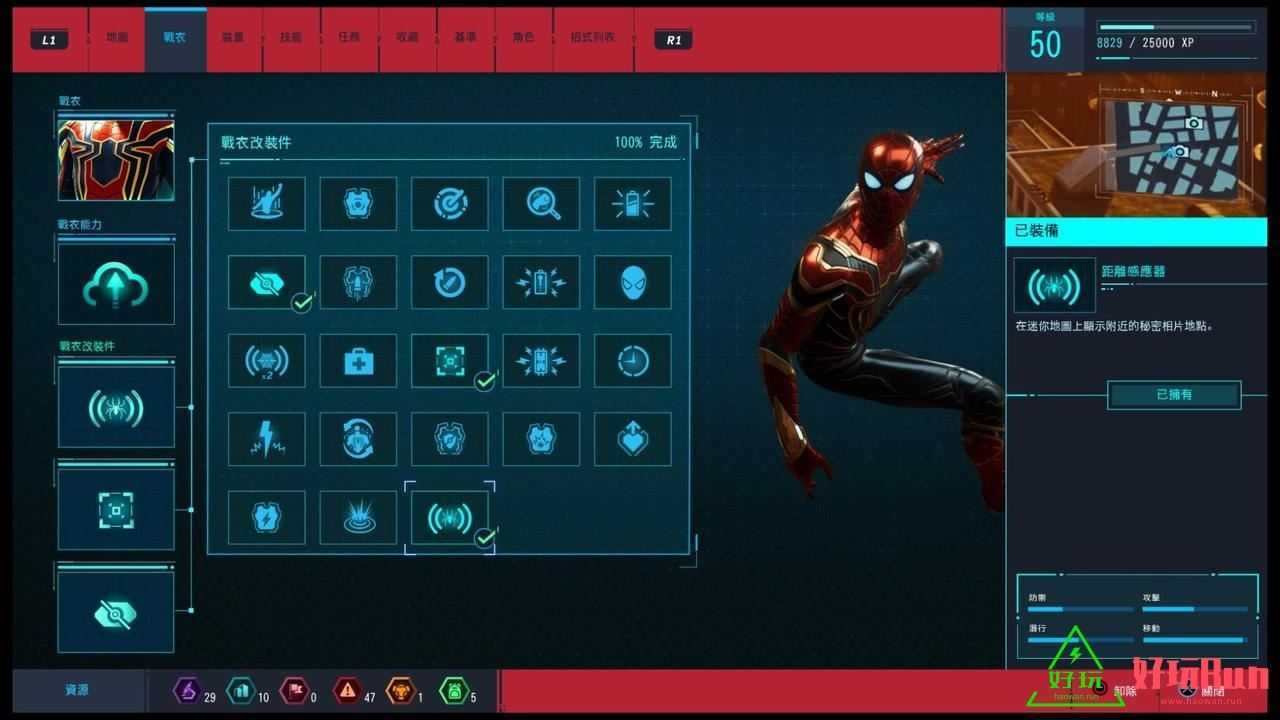Click the warning triangle resource showing 47
This screenshot has width=1280, height=720.
[x=347, y=690]
